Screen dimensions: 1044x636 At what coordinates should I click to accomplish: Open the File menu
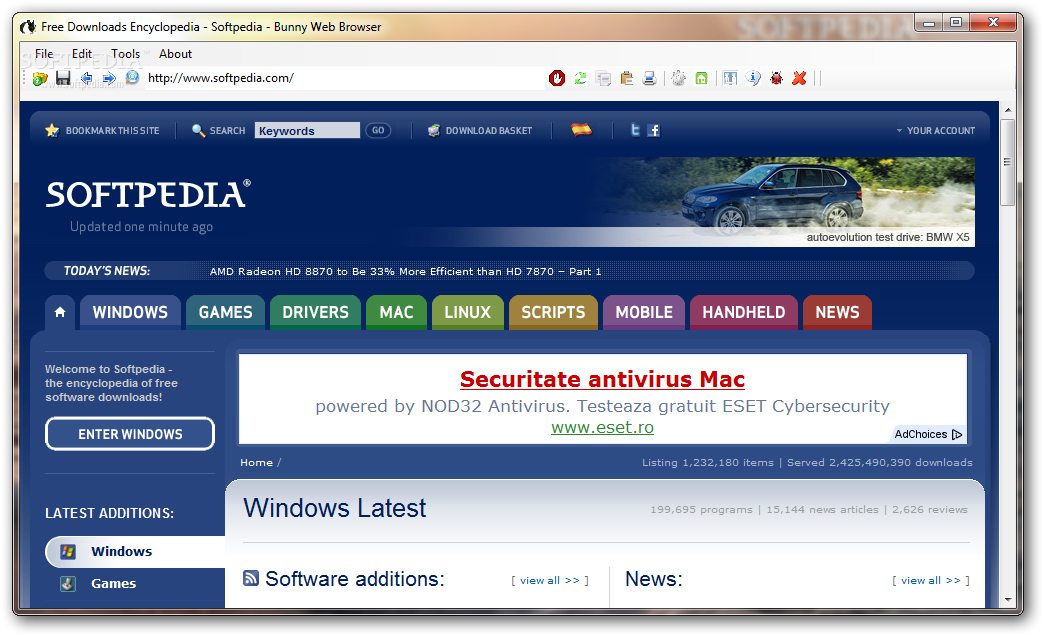click(44, 54)
